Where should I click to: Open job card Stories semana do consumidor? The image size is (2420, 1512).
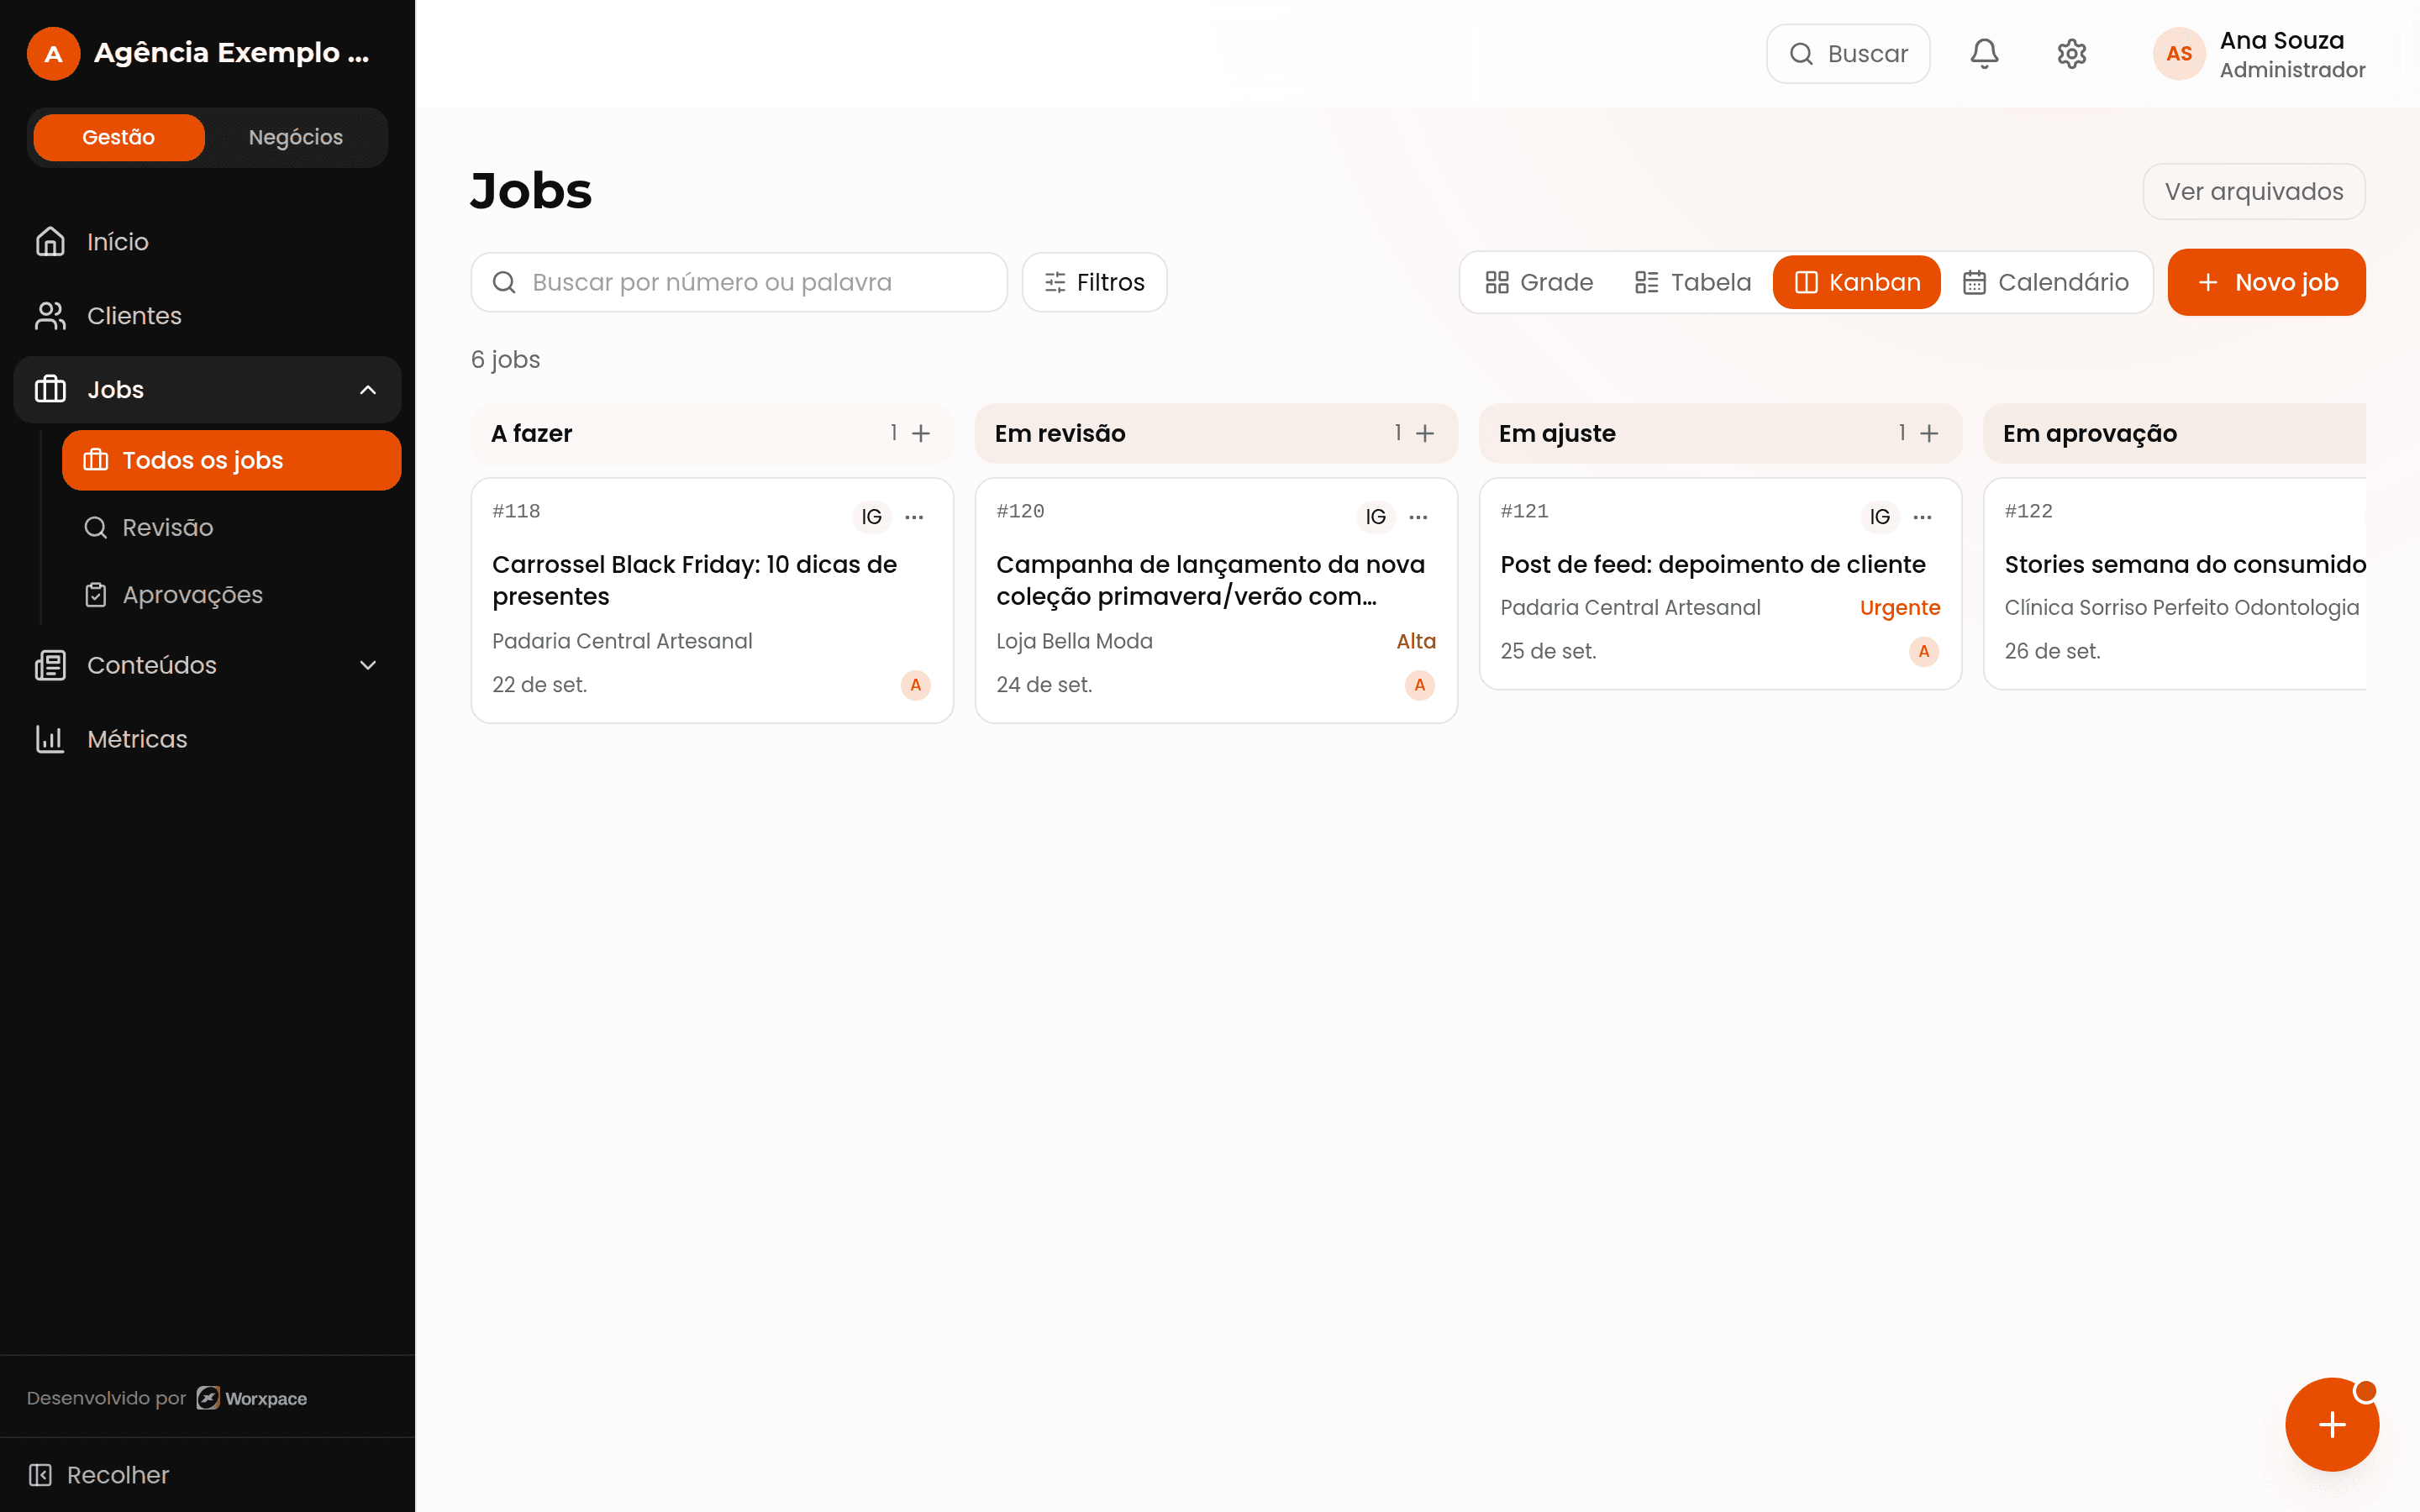(x=2174, y=584)
